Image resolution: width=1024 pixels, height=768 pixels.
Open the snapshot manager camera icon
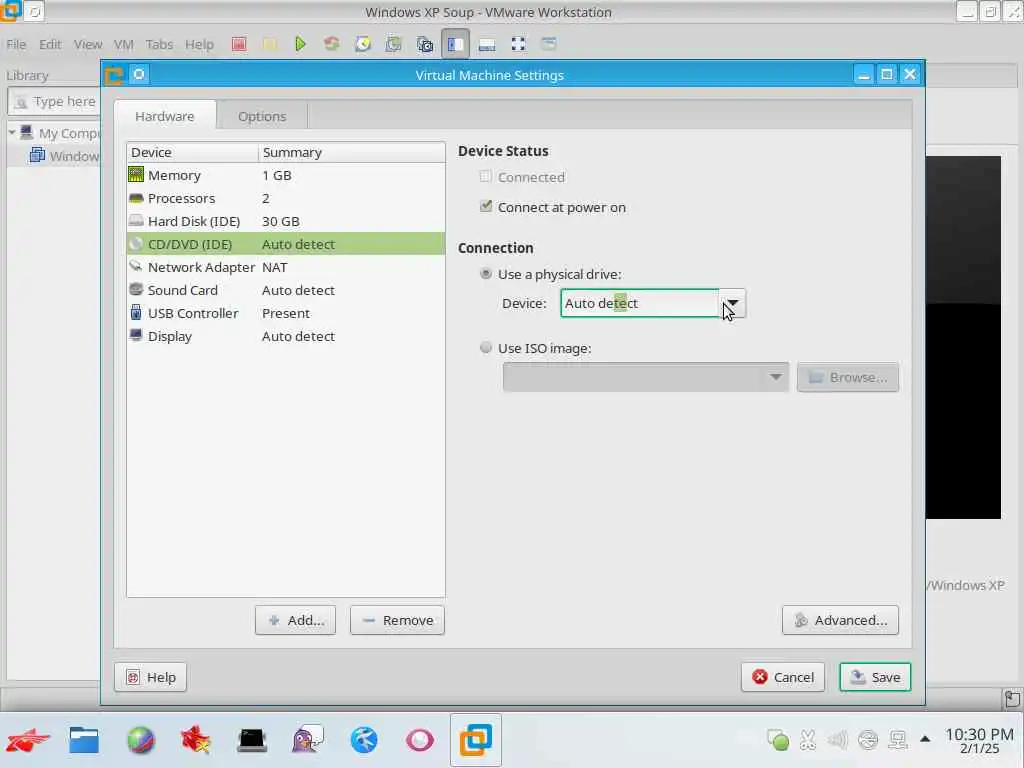point(424,44)
